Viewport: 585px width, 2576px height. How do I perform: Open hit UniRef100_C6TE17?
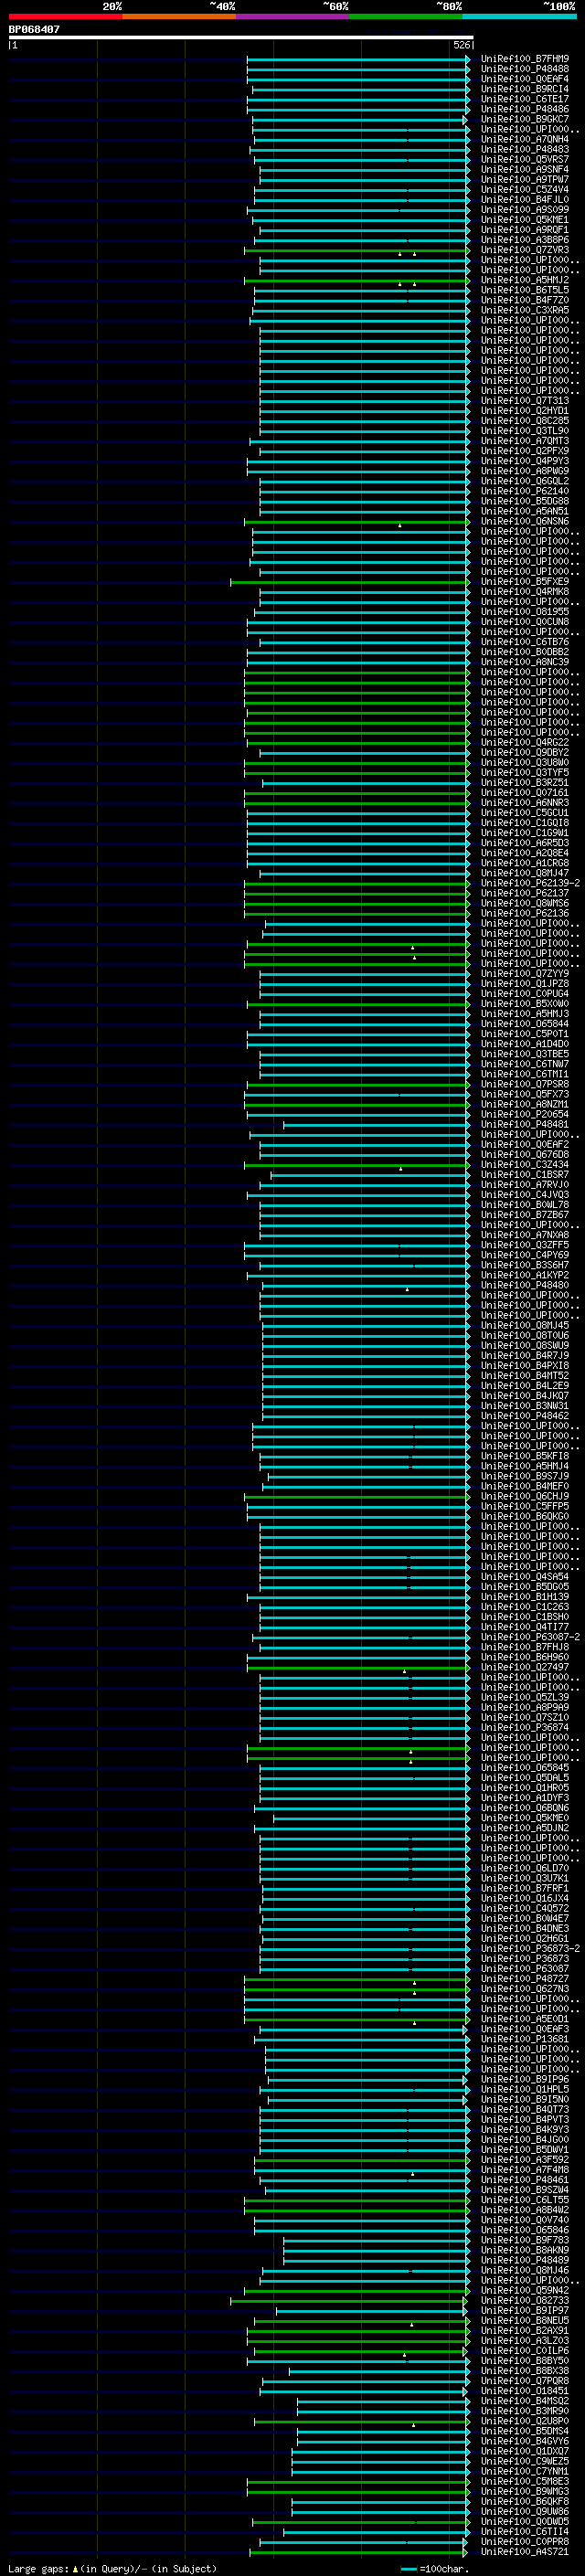[x=524, y=99]
